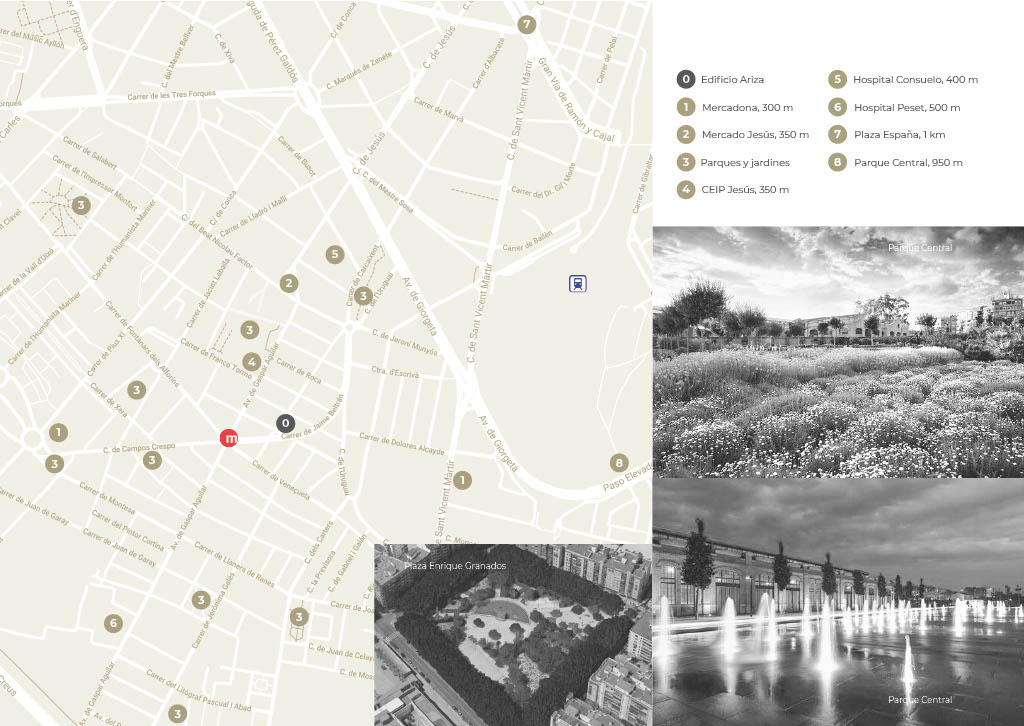
Task: Click Mercadona marker 1 near Carrer de Dolores Alcayde
Action: (x=462, y=481)
